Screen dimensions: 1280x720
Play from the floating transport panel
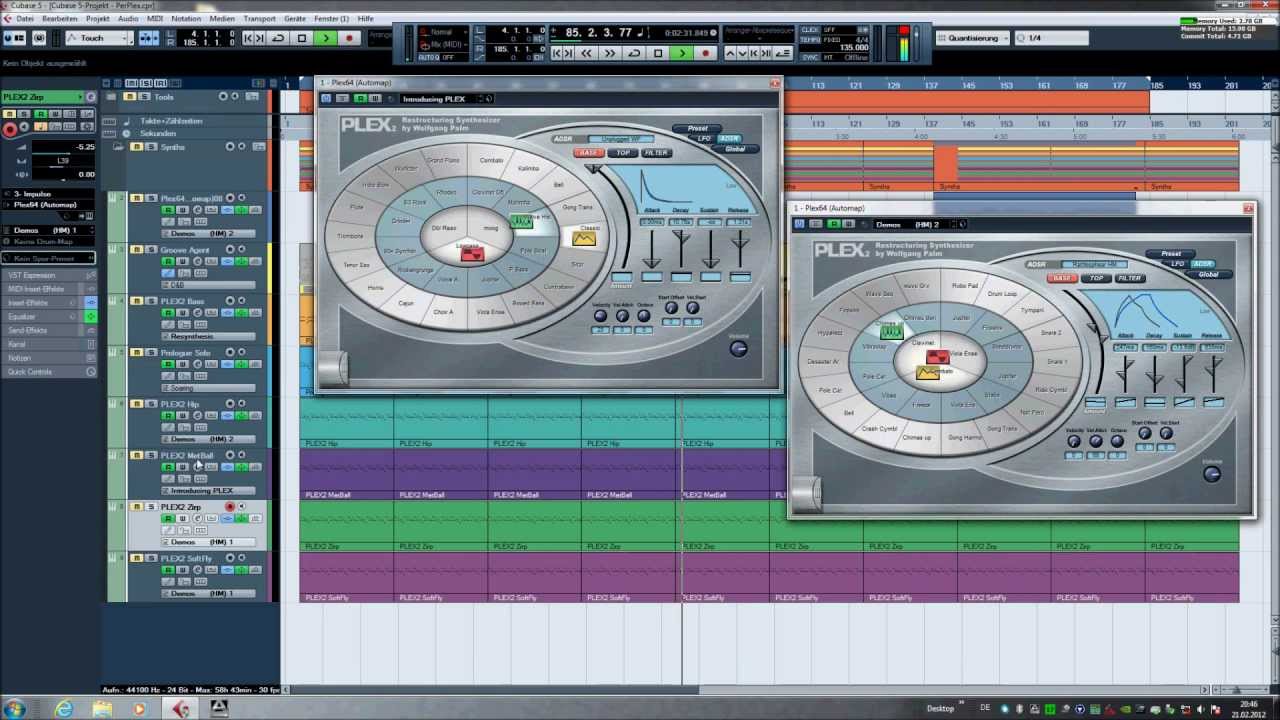click(682, 53)
